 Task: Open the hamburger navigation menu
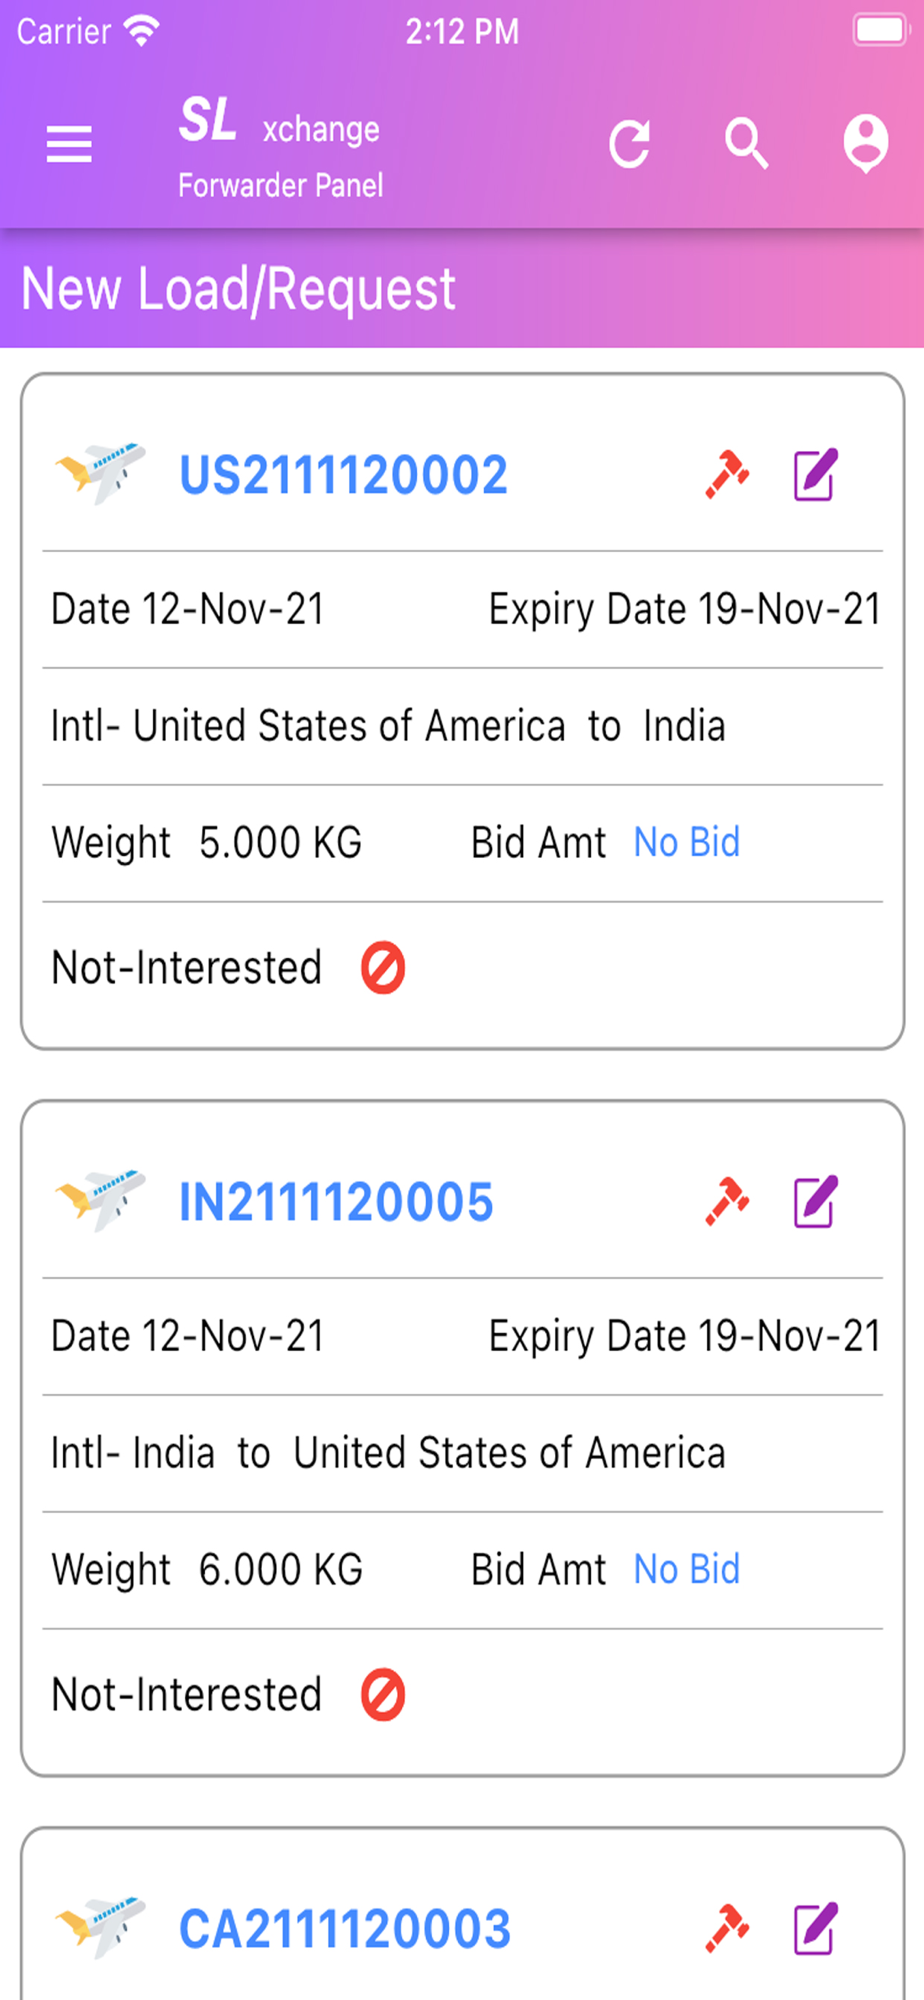(x=69, y=145)
